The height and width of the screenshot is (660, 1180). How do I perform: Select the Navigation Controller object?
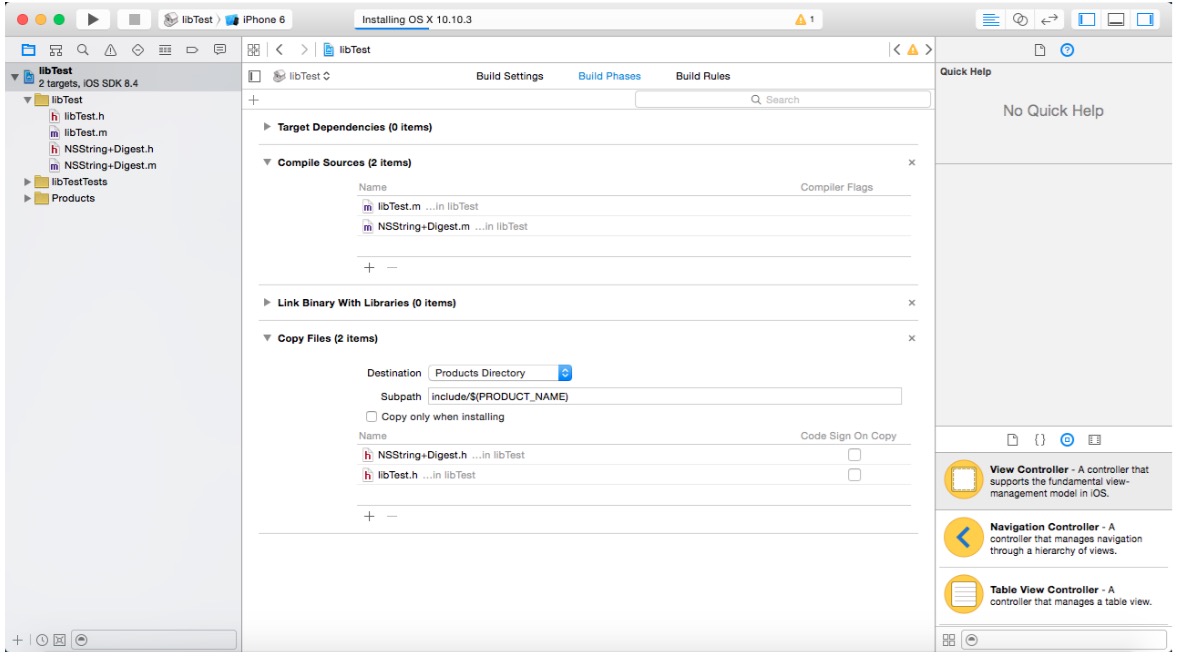point(1054,538)
